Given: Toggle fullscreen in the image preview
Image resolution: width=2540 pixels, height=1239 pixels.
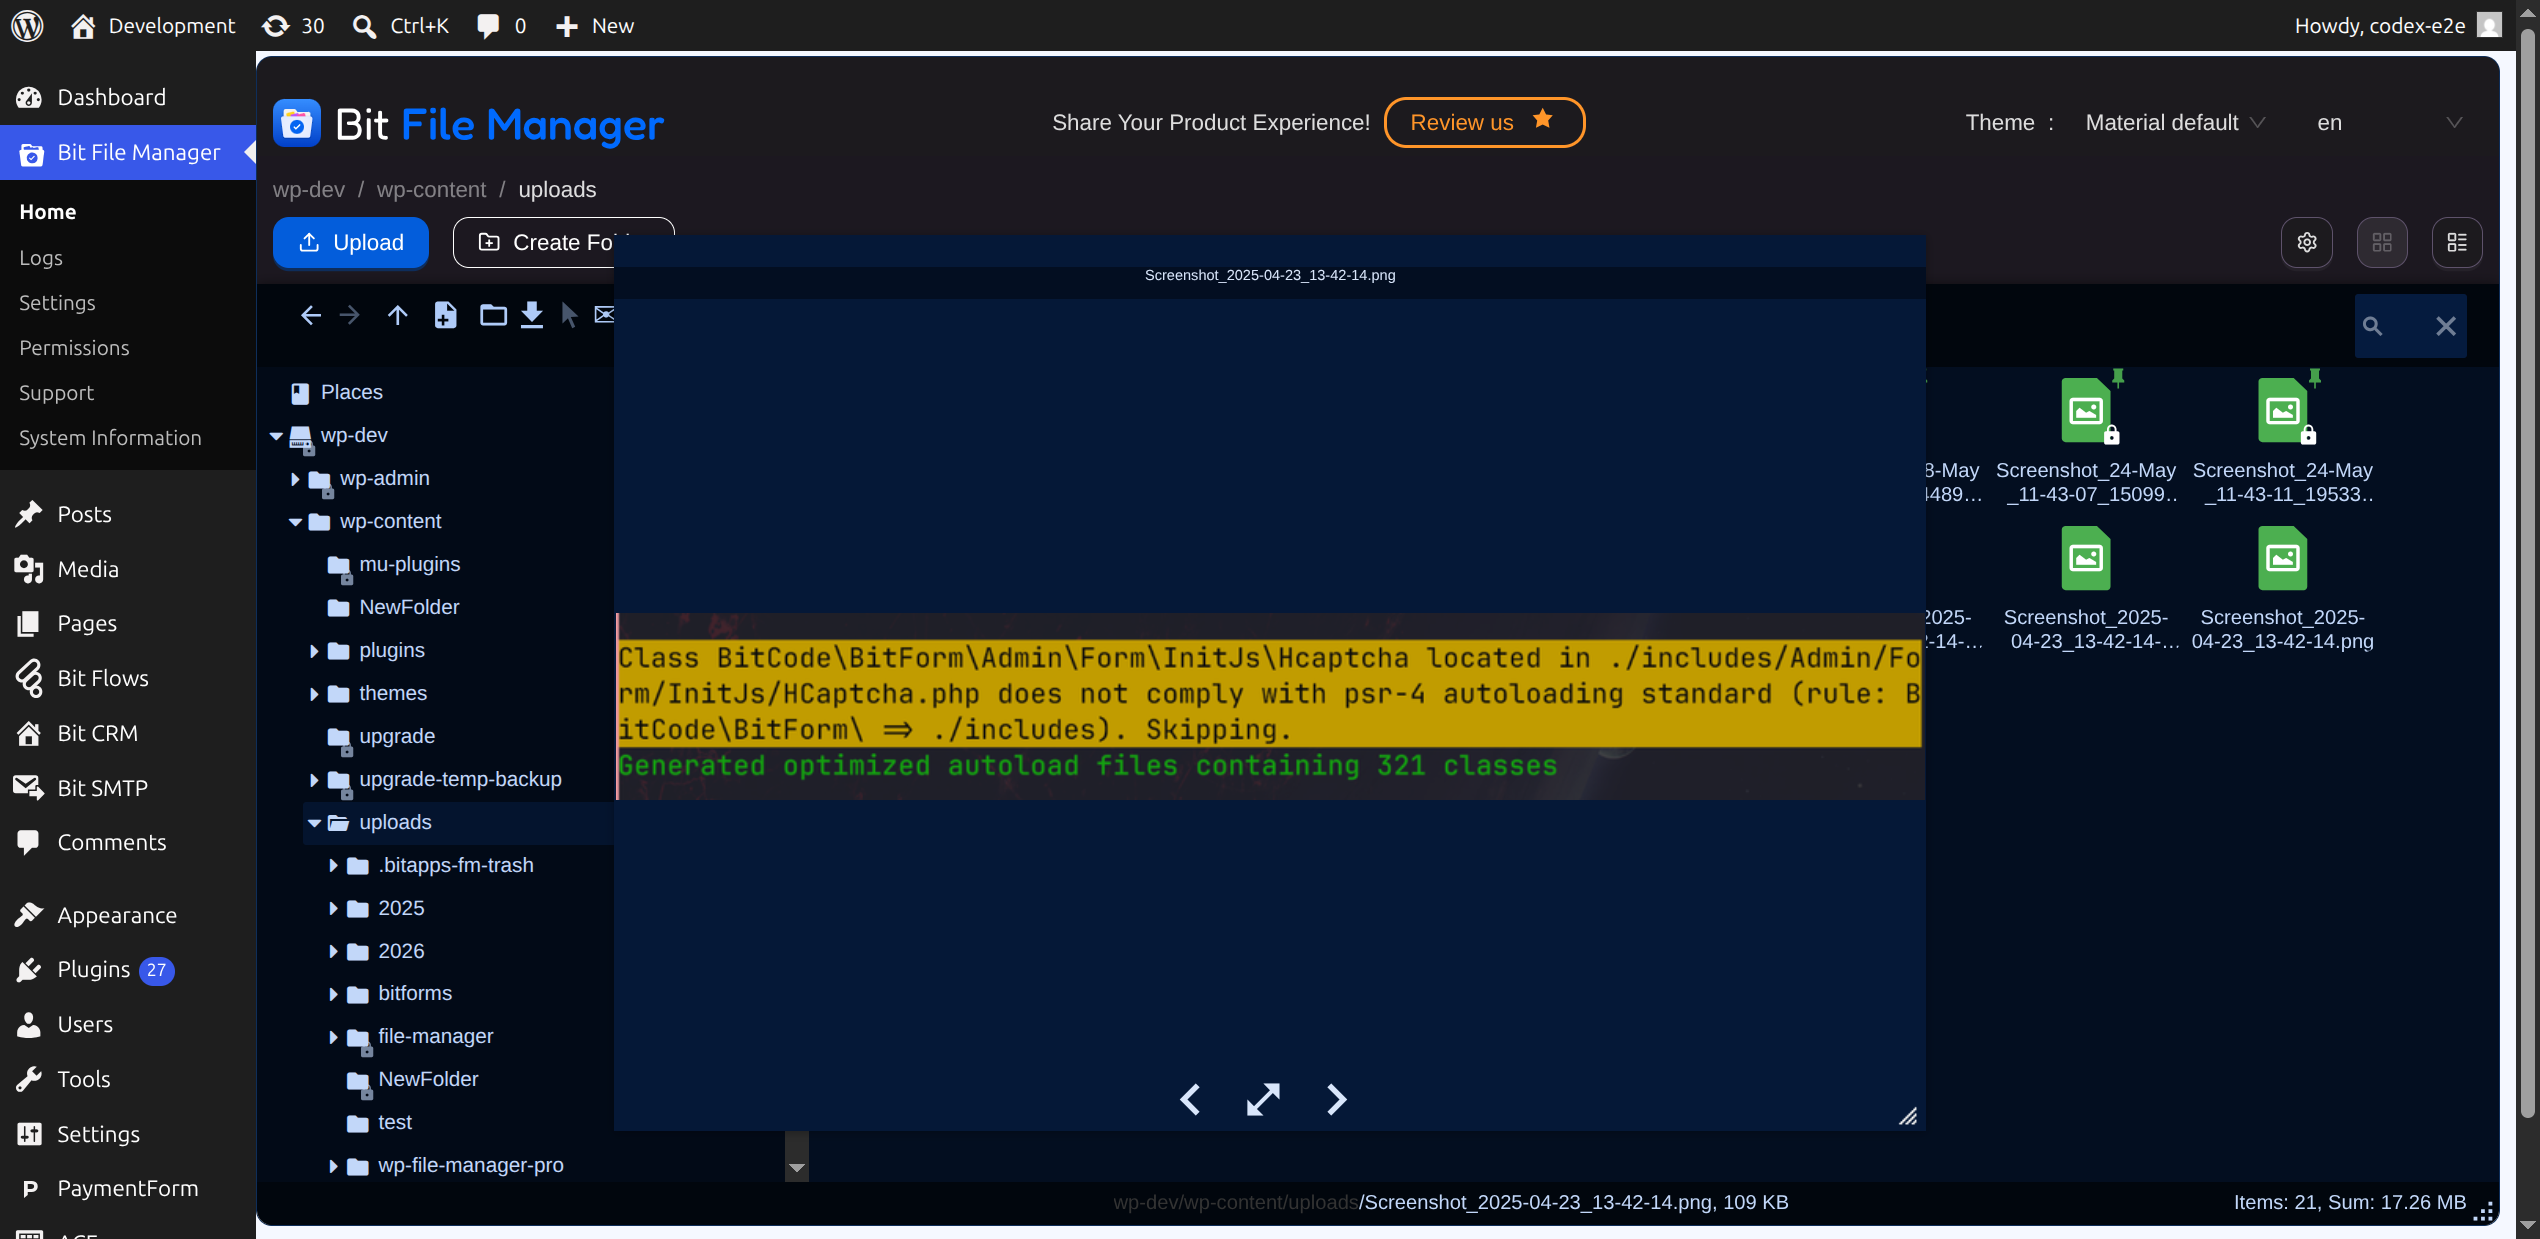Looking at the screenshot, I should coord(1263,1100).
